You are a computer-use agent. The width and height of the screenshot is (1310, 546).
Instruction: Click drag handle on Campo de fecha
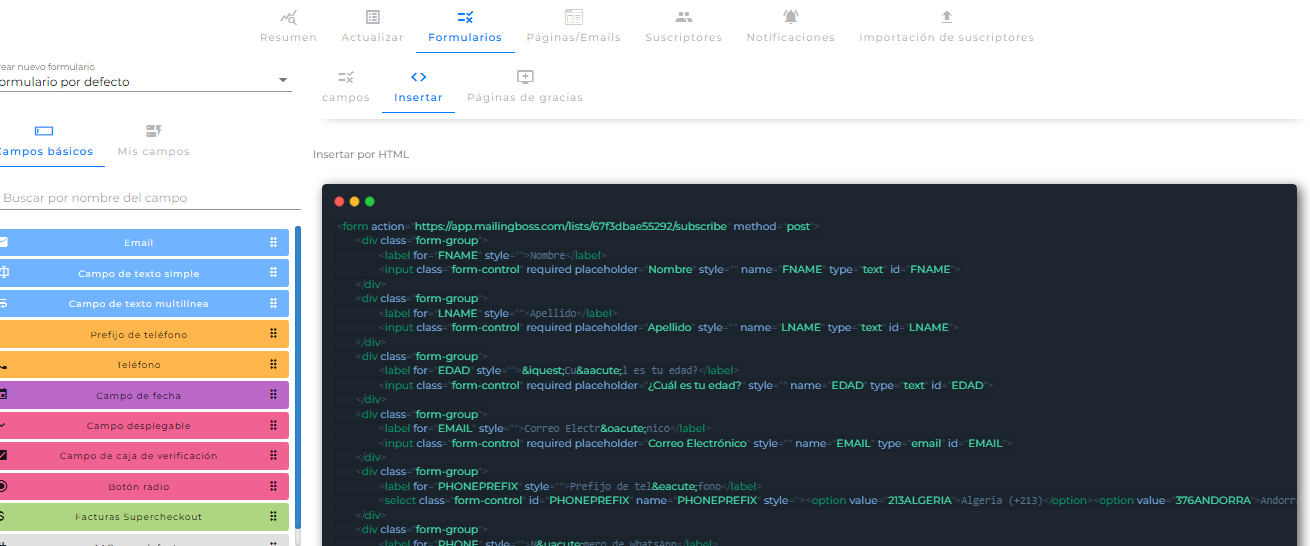pos(273,395)
